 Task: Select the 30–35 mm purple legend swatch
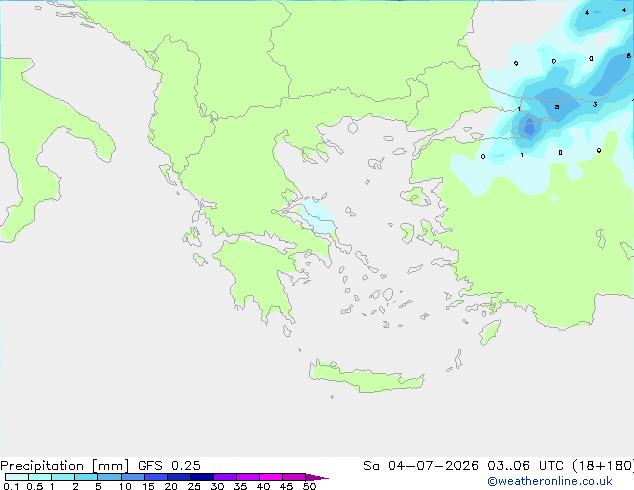tap(225, 477)
